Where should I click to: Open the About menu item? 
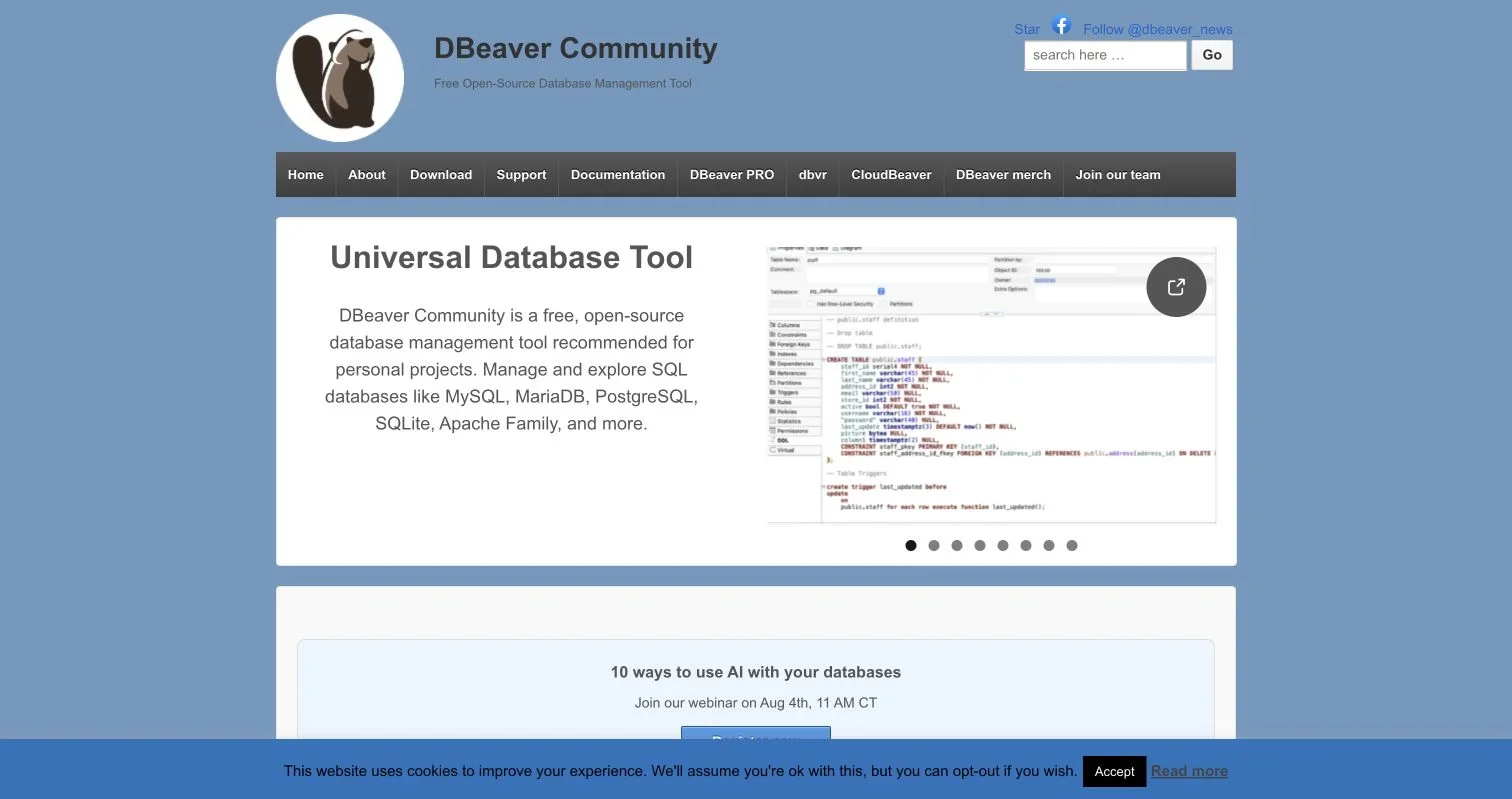[x=367, y=174]
